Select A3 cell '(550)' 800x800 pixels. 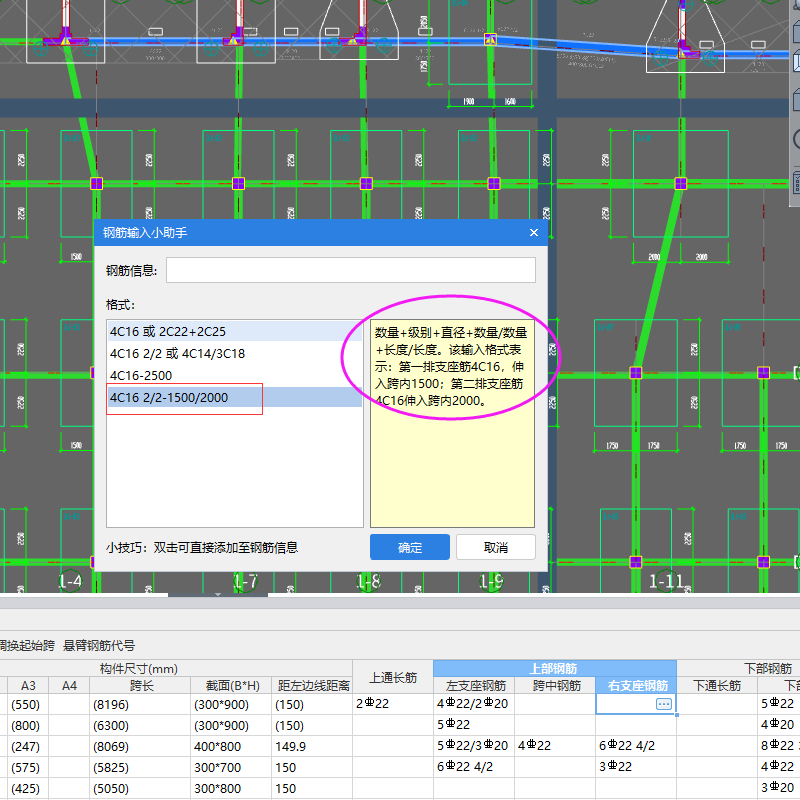(29, 704)
